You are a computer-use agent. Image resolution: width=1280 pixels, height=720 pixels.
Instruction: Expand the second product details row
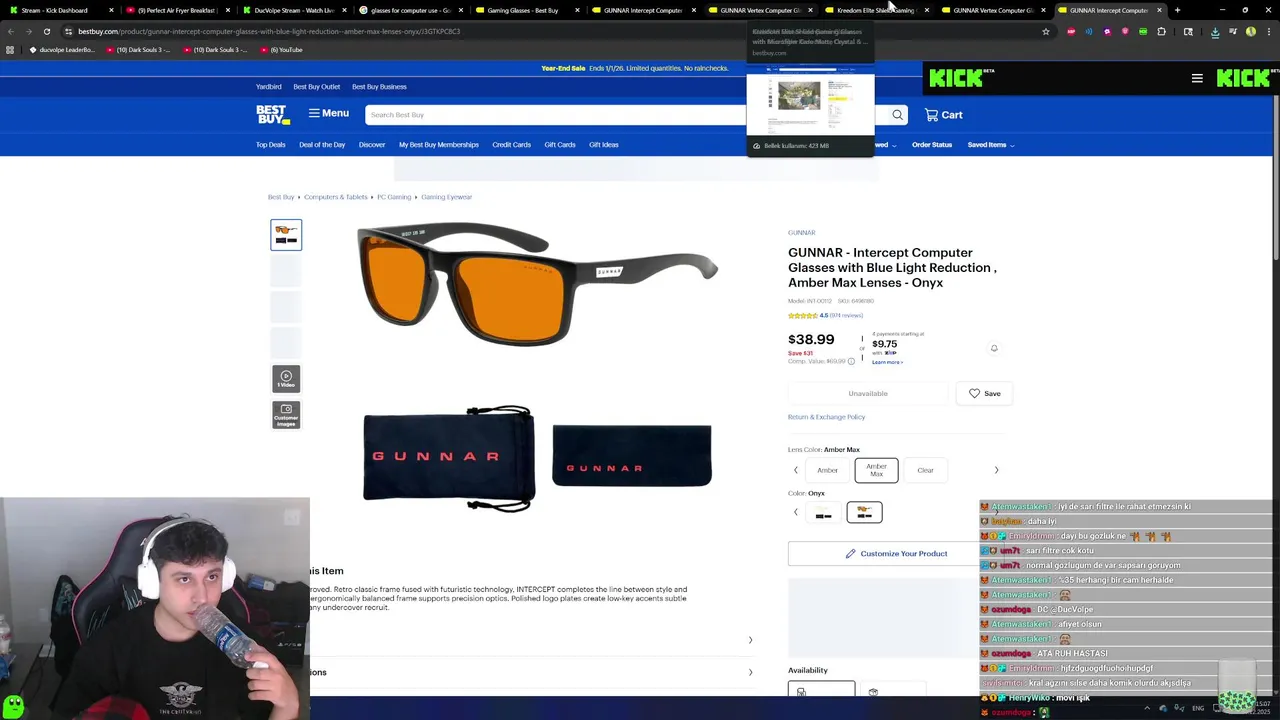tap(530, 672)
